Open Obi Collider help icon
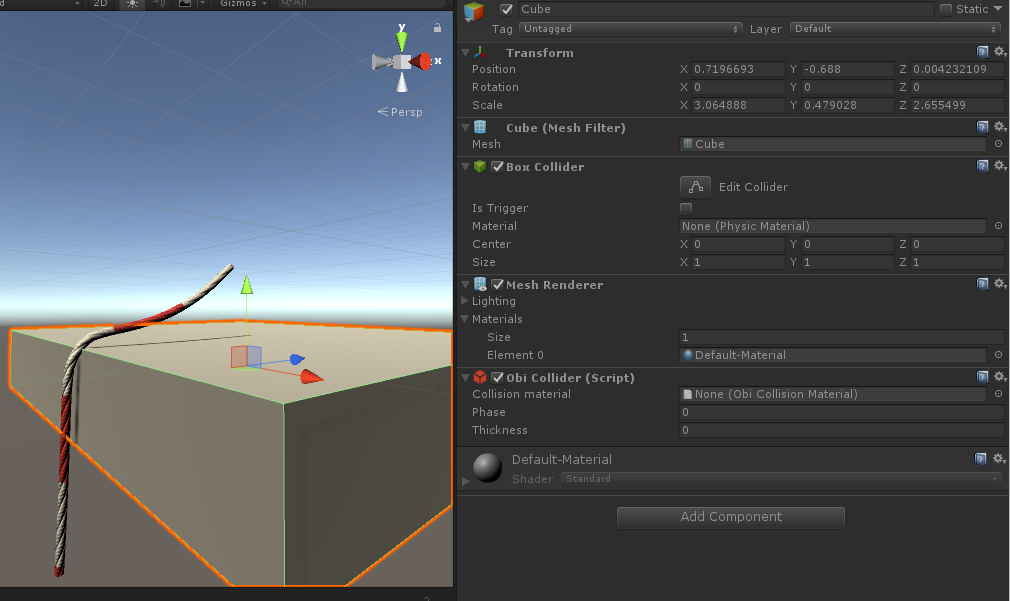The width and height of the screenshot is (1010, 601). 982,377
